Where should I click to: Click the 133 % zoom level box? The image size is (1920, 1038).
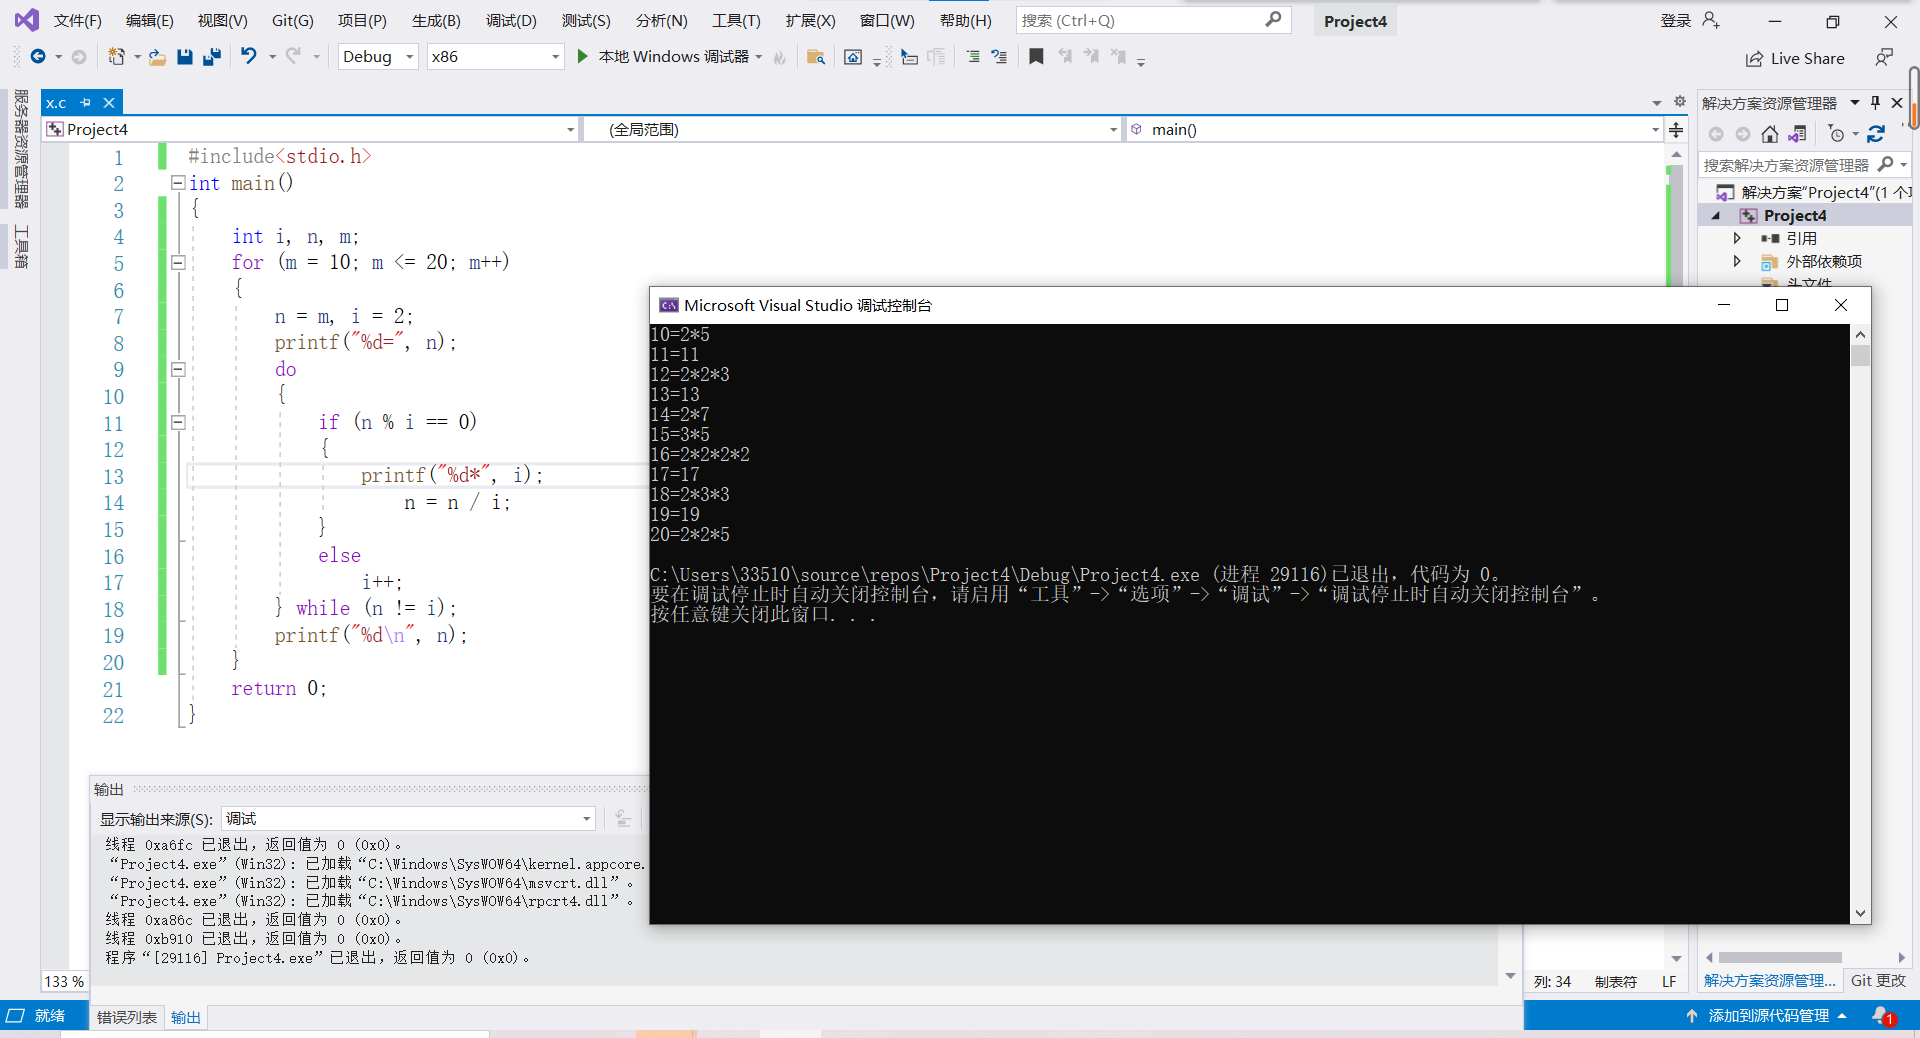(64, 982)
